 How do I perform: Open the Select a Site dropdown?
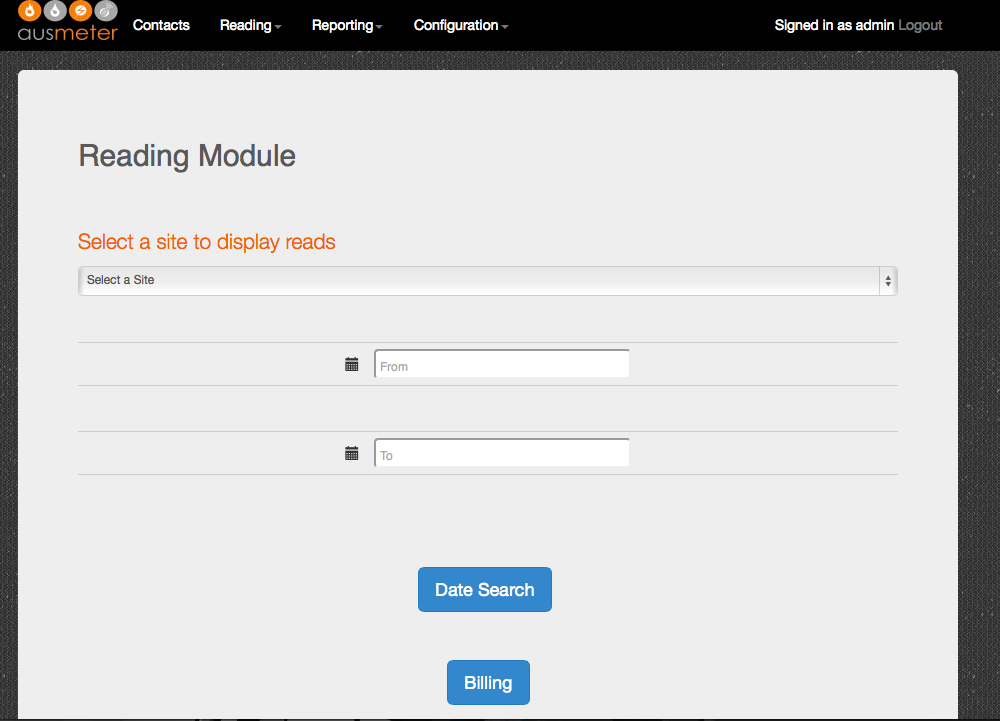(x=480, y=281)
